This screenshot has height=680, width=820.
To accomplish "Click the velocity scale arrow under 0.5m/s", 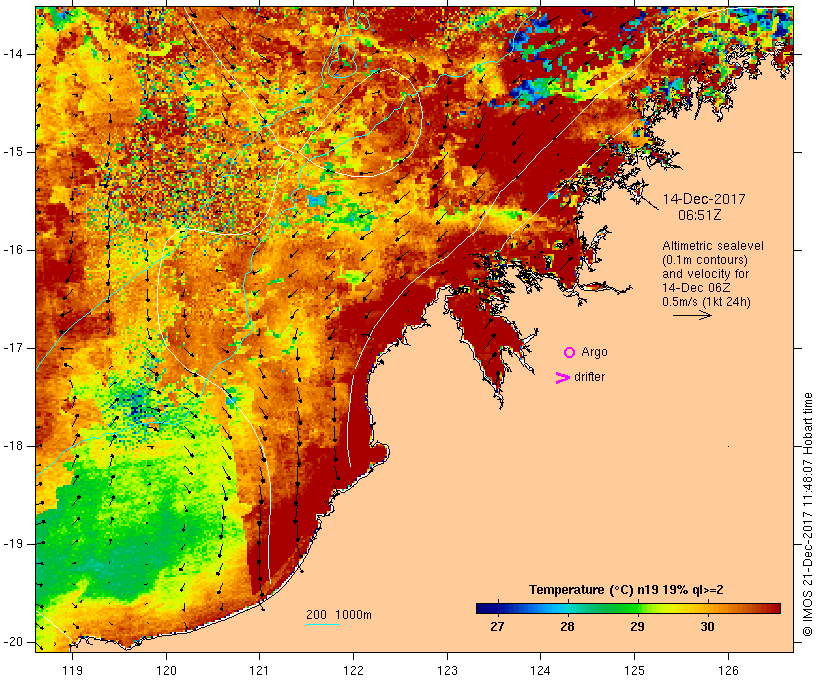I will pos(692,315).
